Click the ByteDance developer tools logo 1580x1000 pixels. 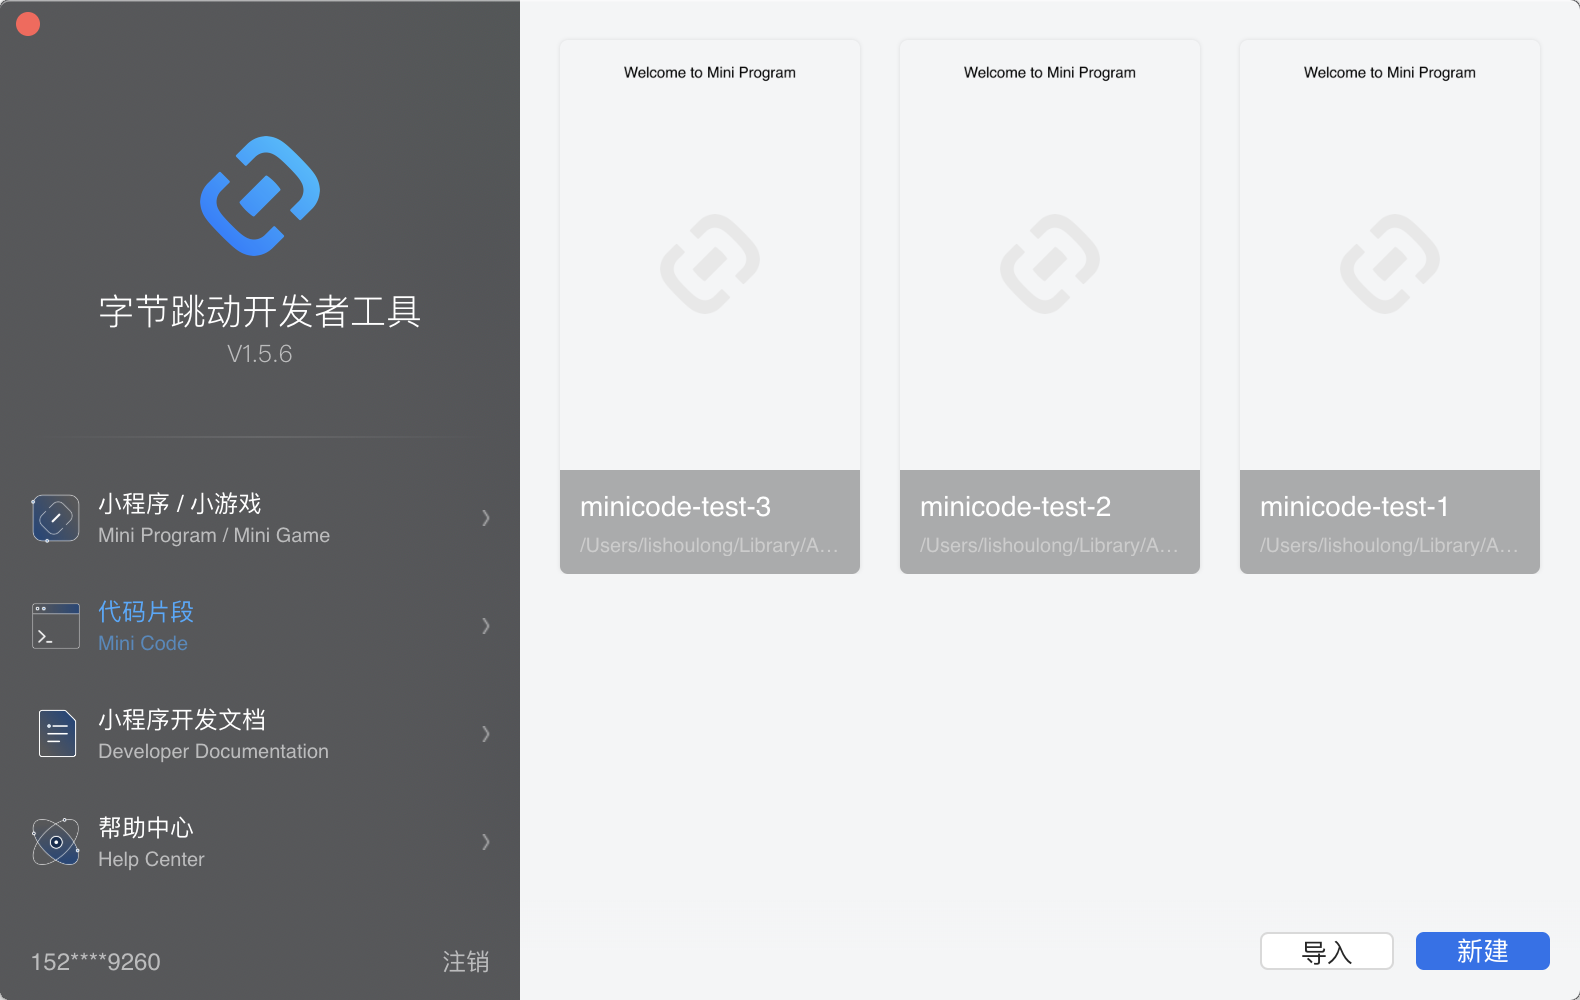(260, 196)
